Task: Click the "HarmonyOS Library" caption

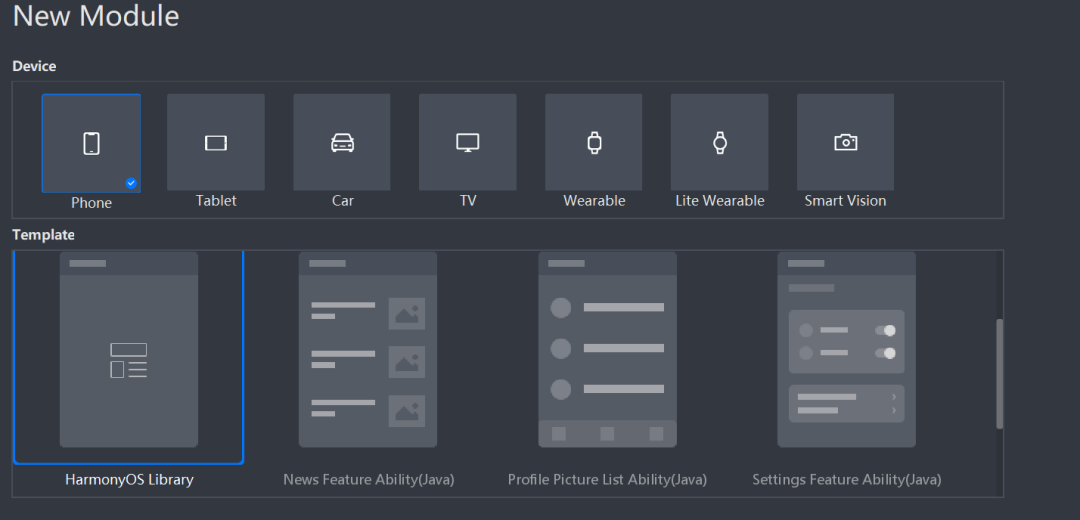Action: pos(129,479)
